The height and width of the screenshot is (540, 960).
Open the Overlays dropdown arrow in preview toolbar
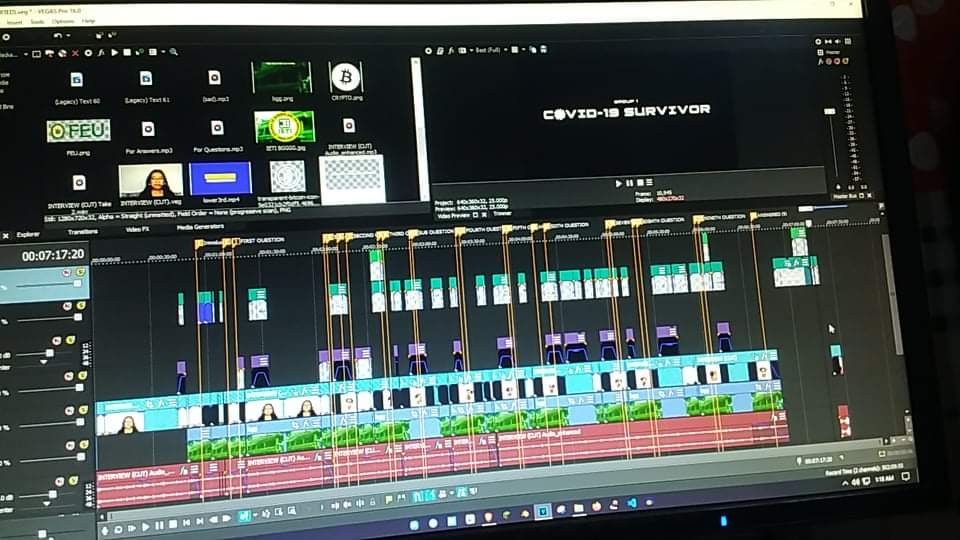(524, 50)
